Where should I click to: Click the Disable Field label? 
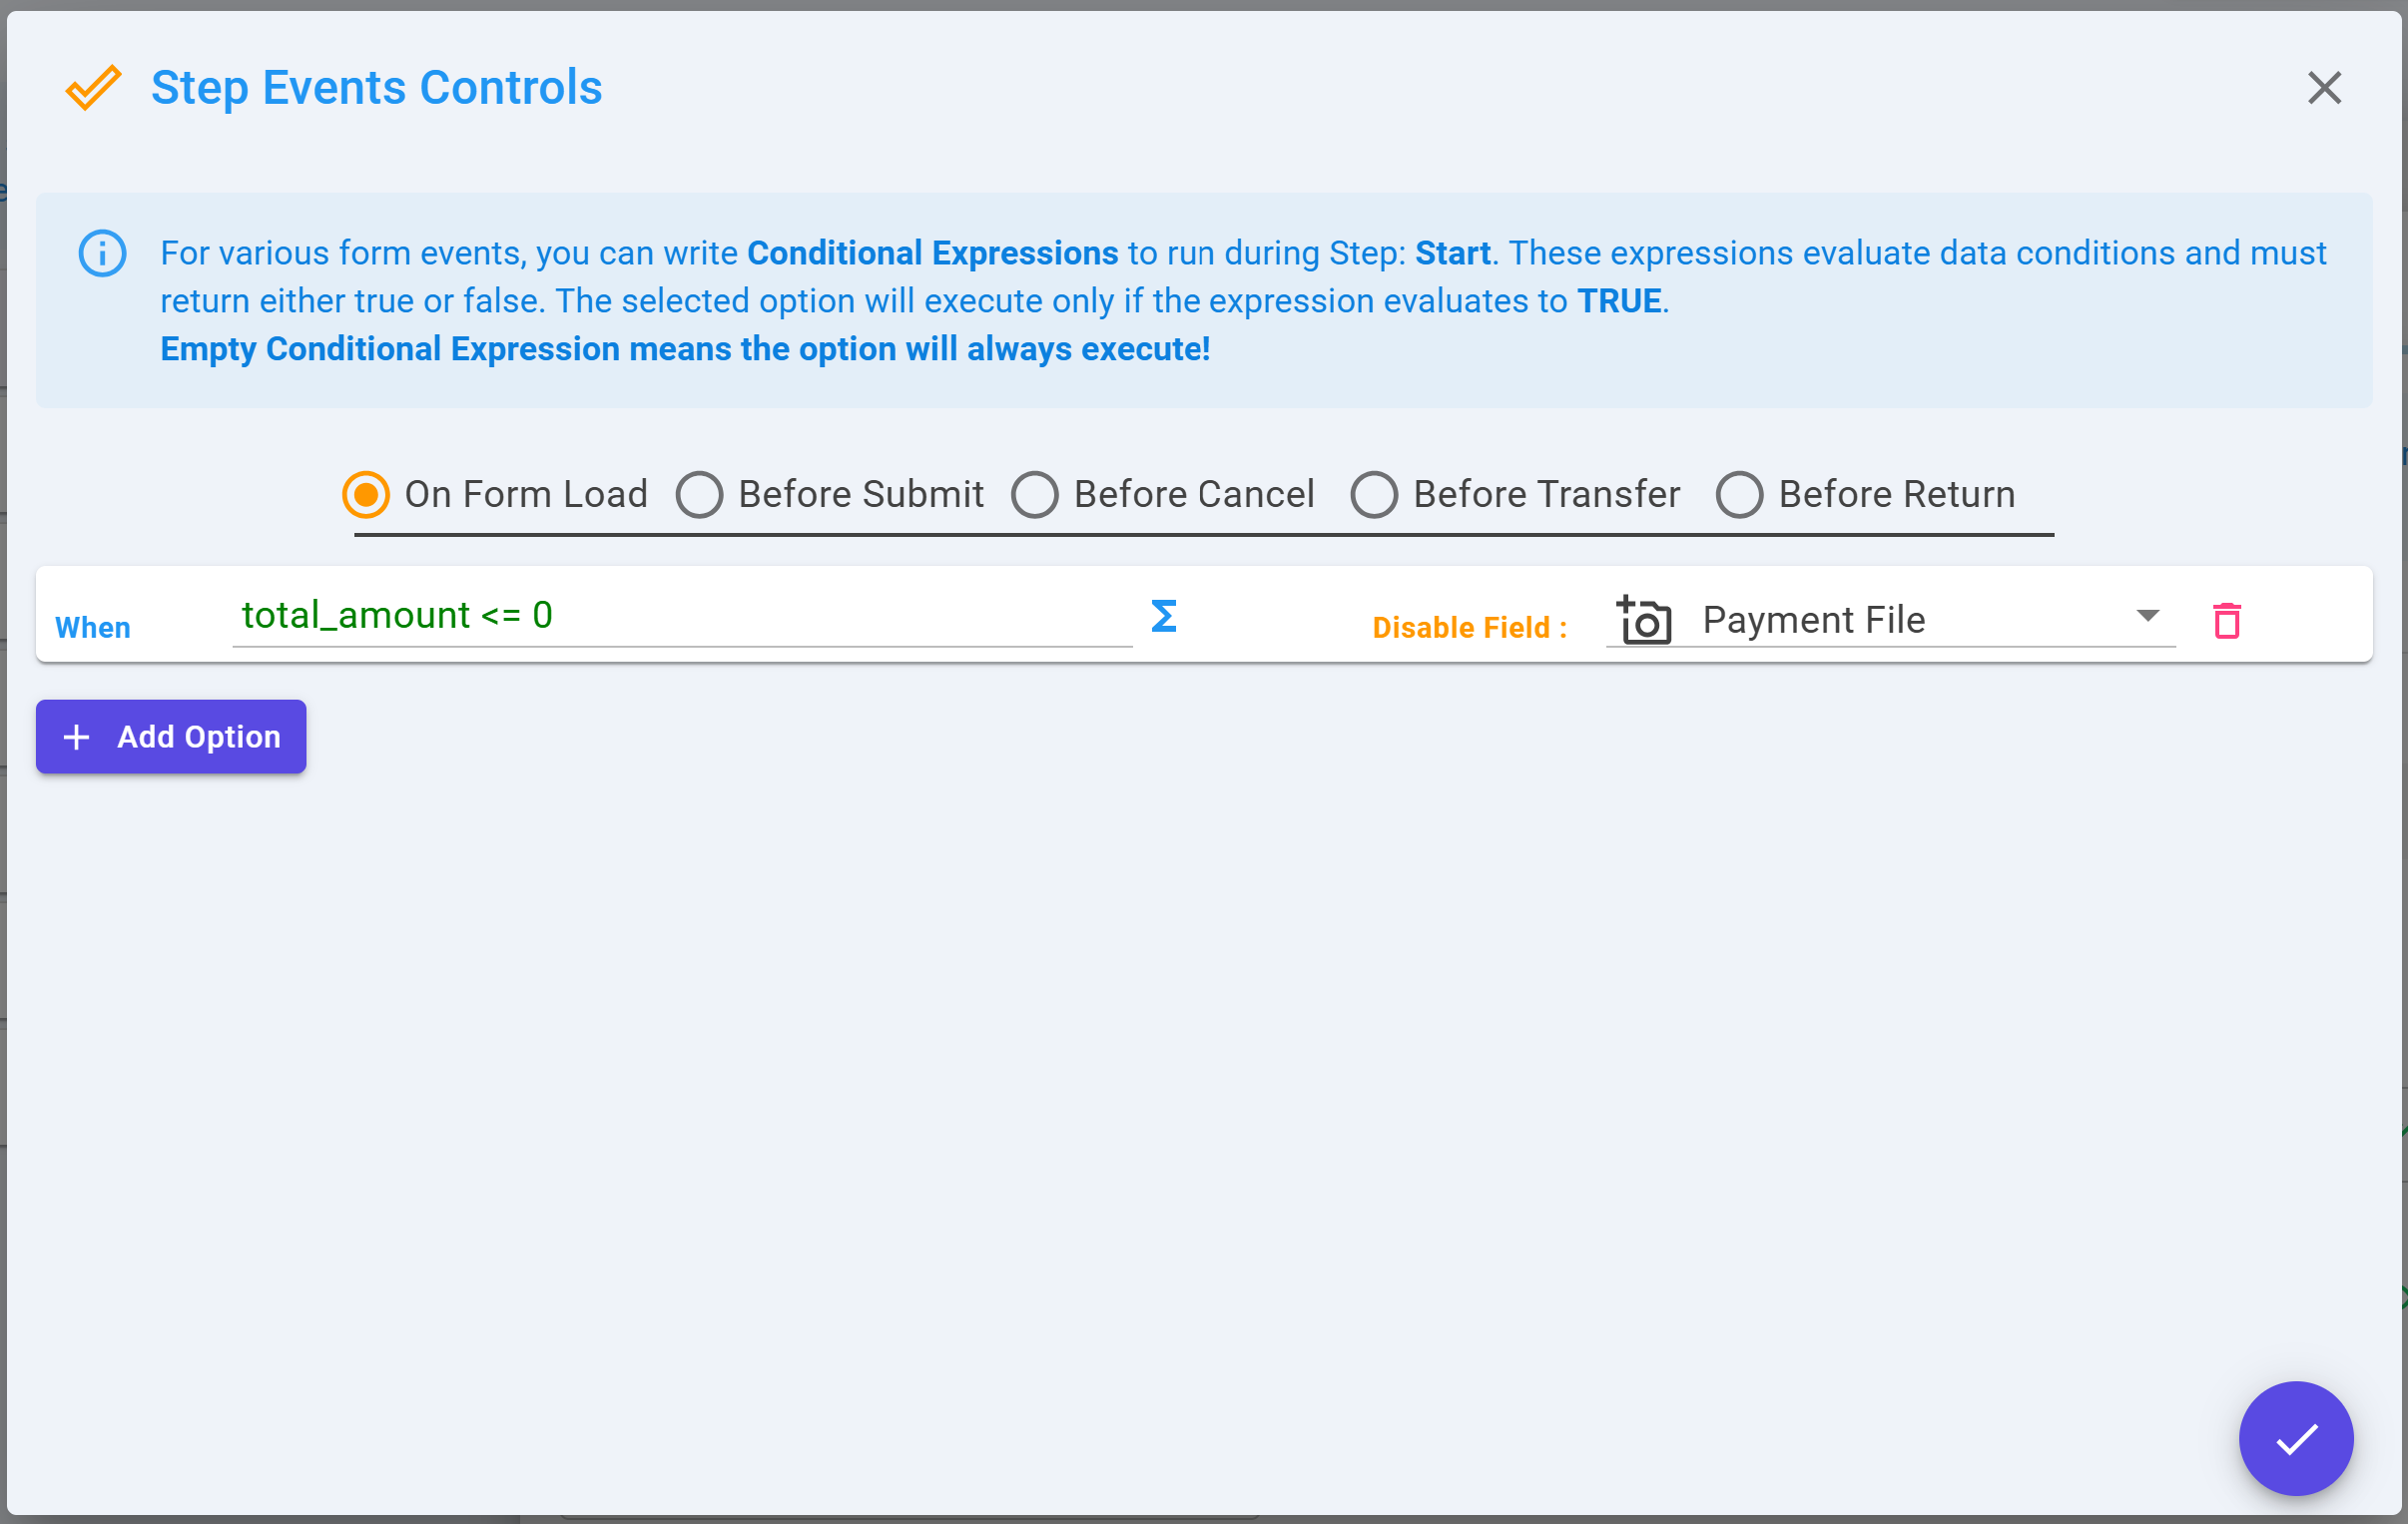tap(1469, 627)
